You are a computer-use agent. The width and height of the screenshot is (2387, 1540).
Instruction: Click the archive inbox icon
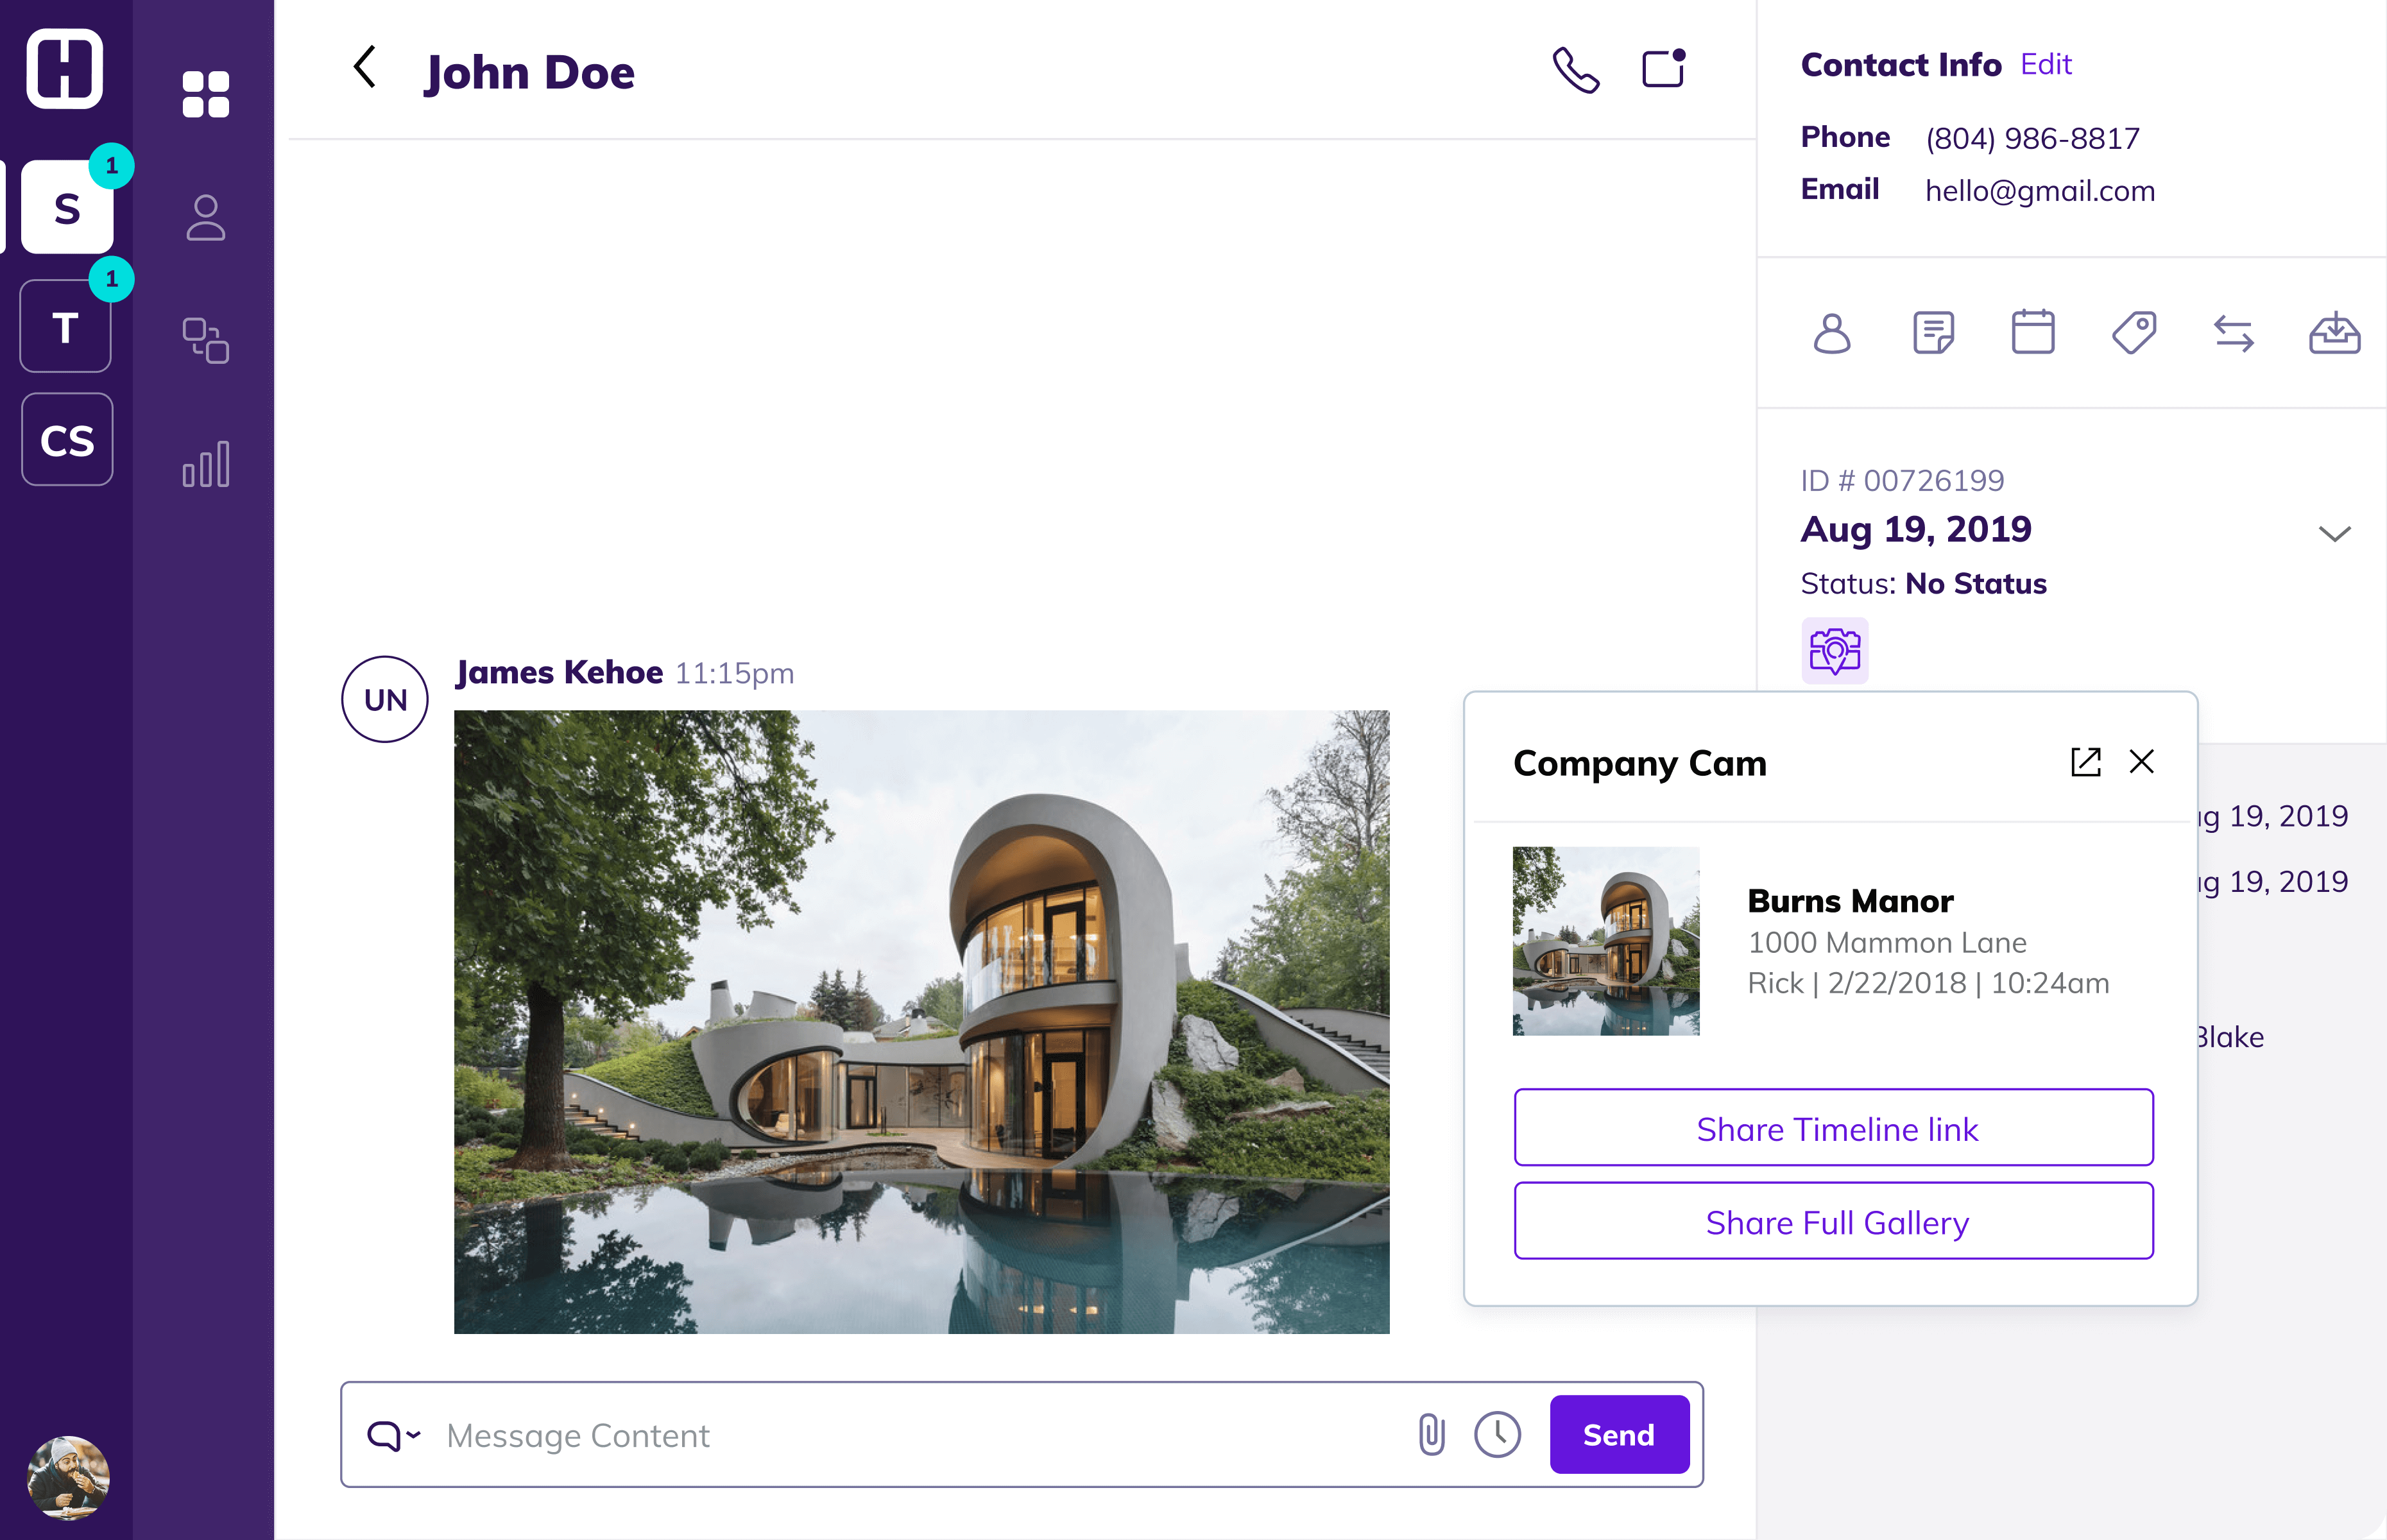(x=2334, y=333)
